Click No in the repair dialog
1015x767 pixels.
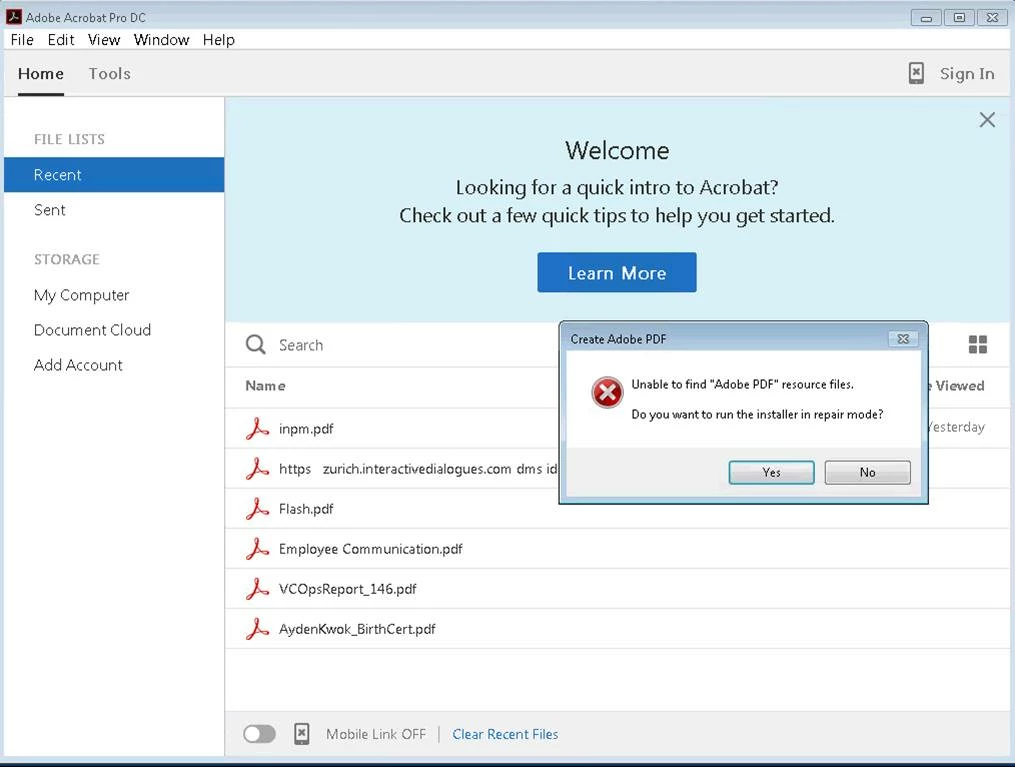[x=867, y=472]
